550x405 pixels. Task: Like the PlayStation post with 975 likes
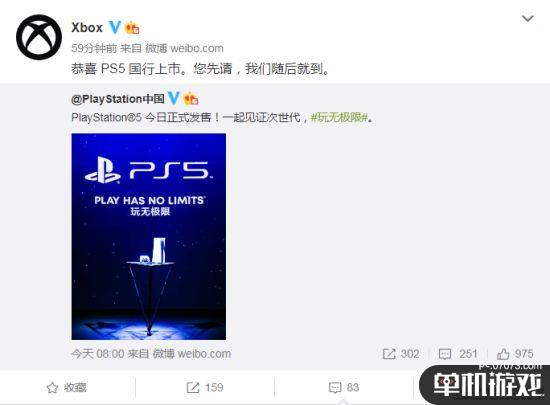click(x=515, y=354)
